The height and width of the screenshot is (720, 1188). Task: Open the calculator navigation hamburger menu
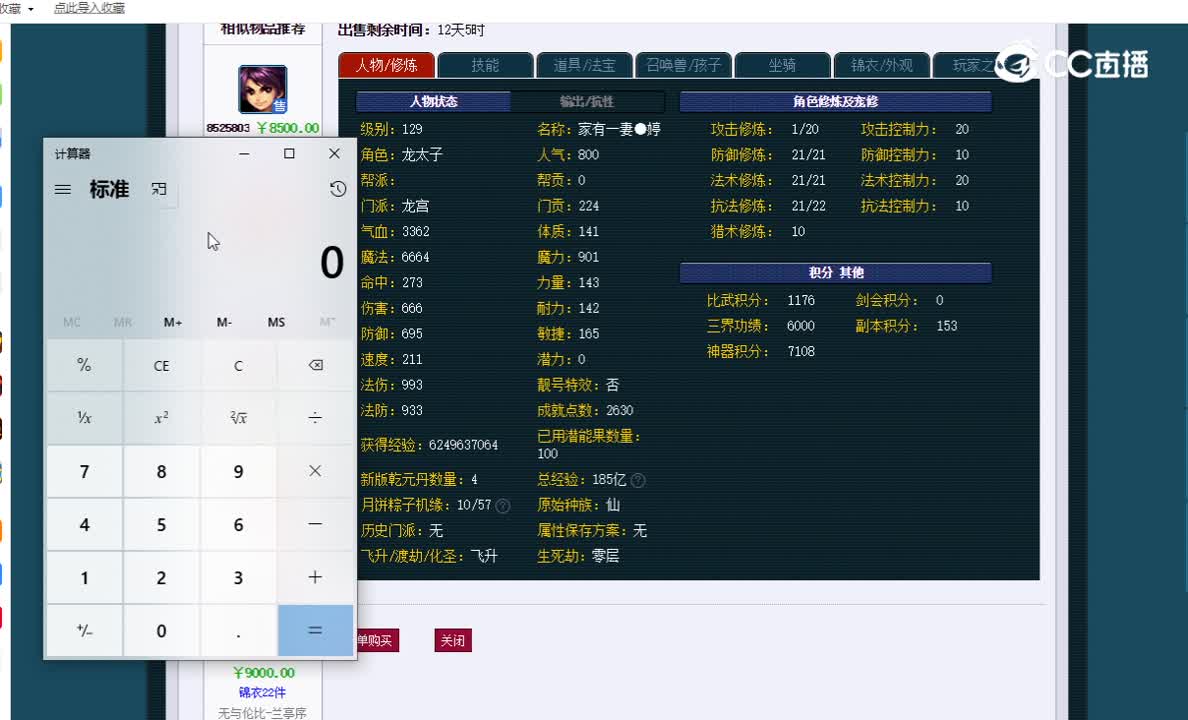[x=63, y=189]
